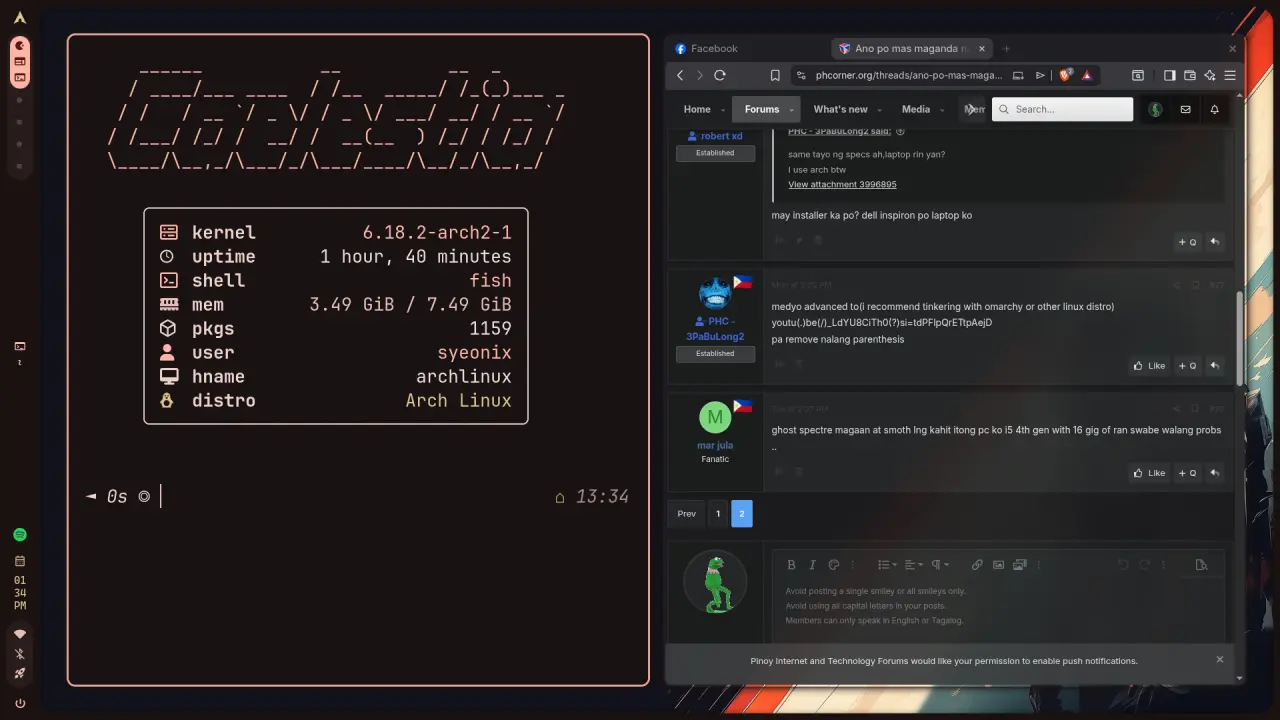Open the 'View attachment 3996895' link

click(842, 185)
